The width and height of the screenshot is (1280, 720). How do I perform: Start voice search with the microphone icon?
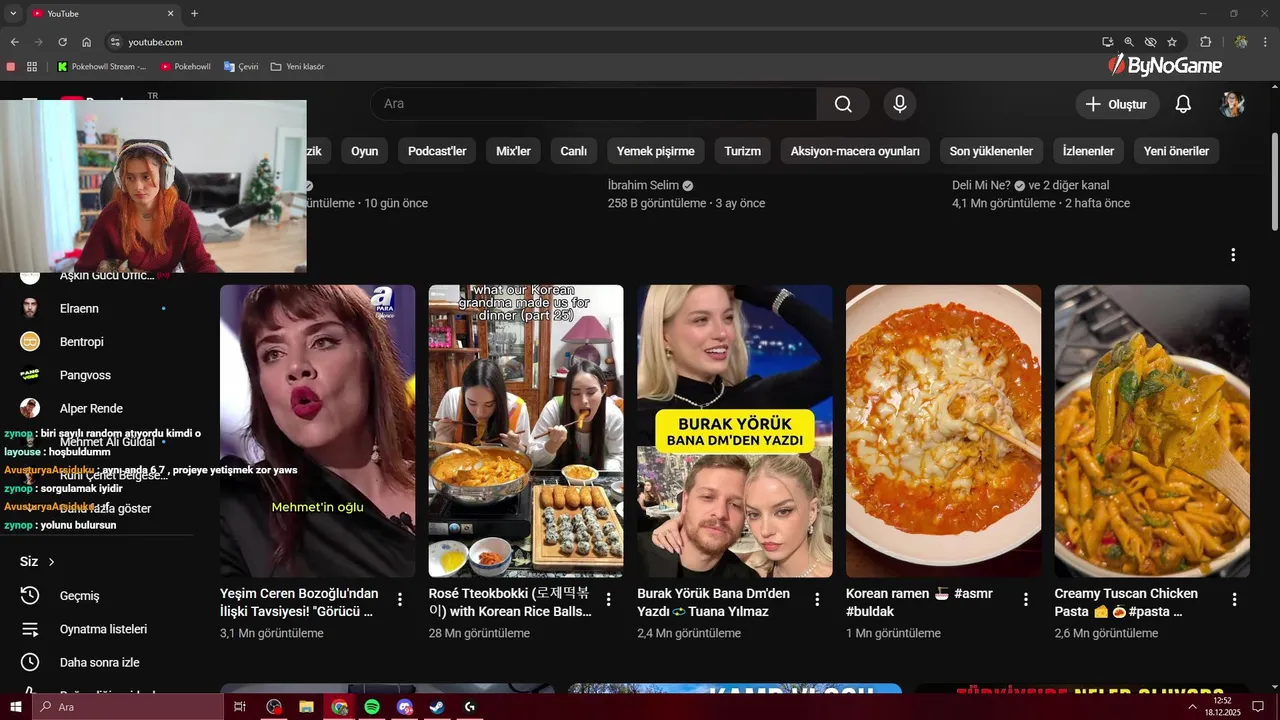pos(900,104)
